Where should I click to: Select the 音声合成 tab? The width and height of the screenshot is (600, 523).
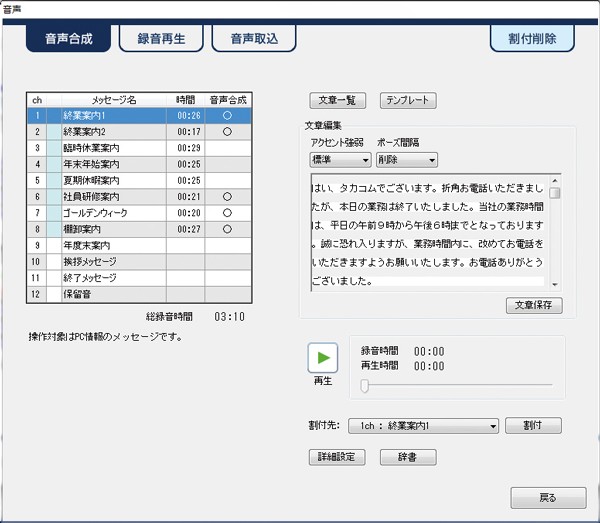(68, 39)
